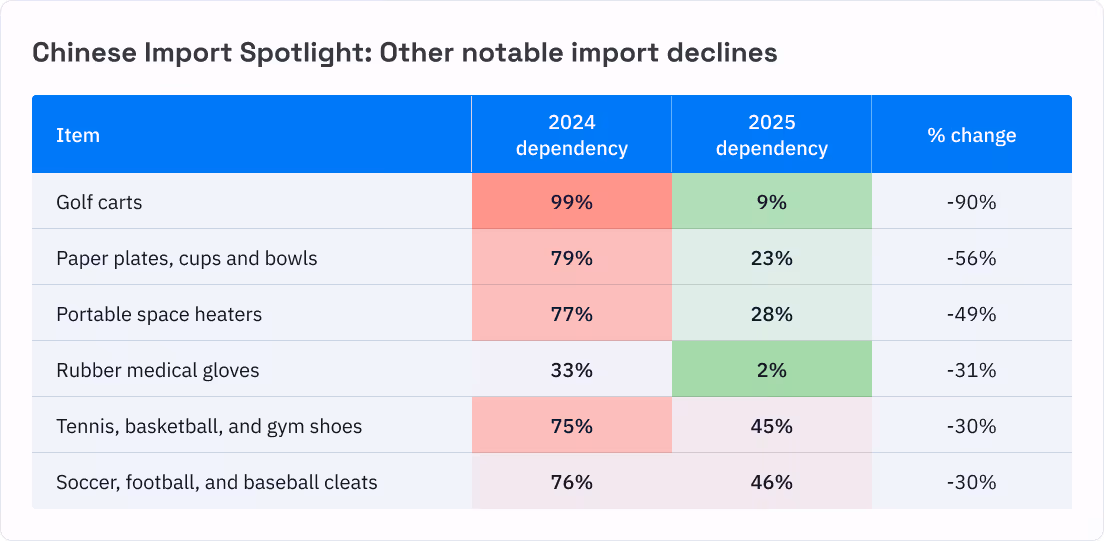The height and width of the screenshot is (541, 1104).
Task: Select the 2025 dependency column header
Action: click(771, 135)
